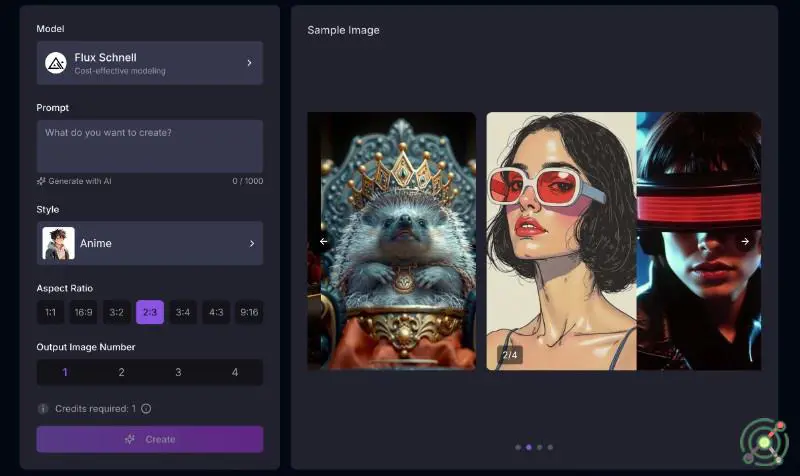800x476 pixels.
Task: Click the Anime style avatar thumbnail
Action: 58,243
